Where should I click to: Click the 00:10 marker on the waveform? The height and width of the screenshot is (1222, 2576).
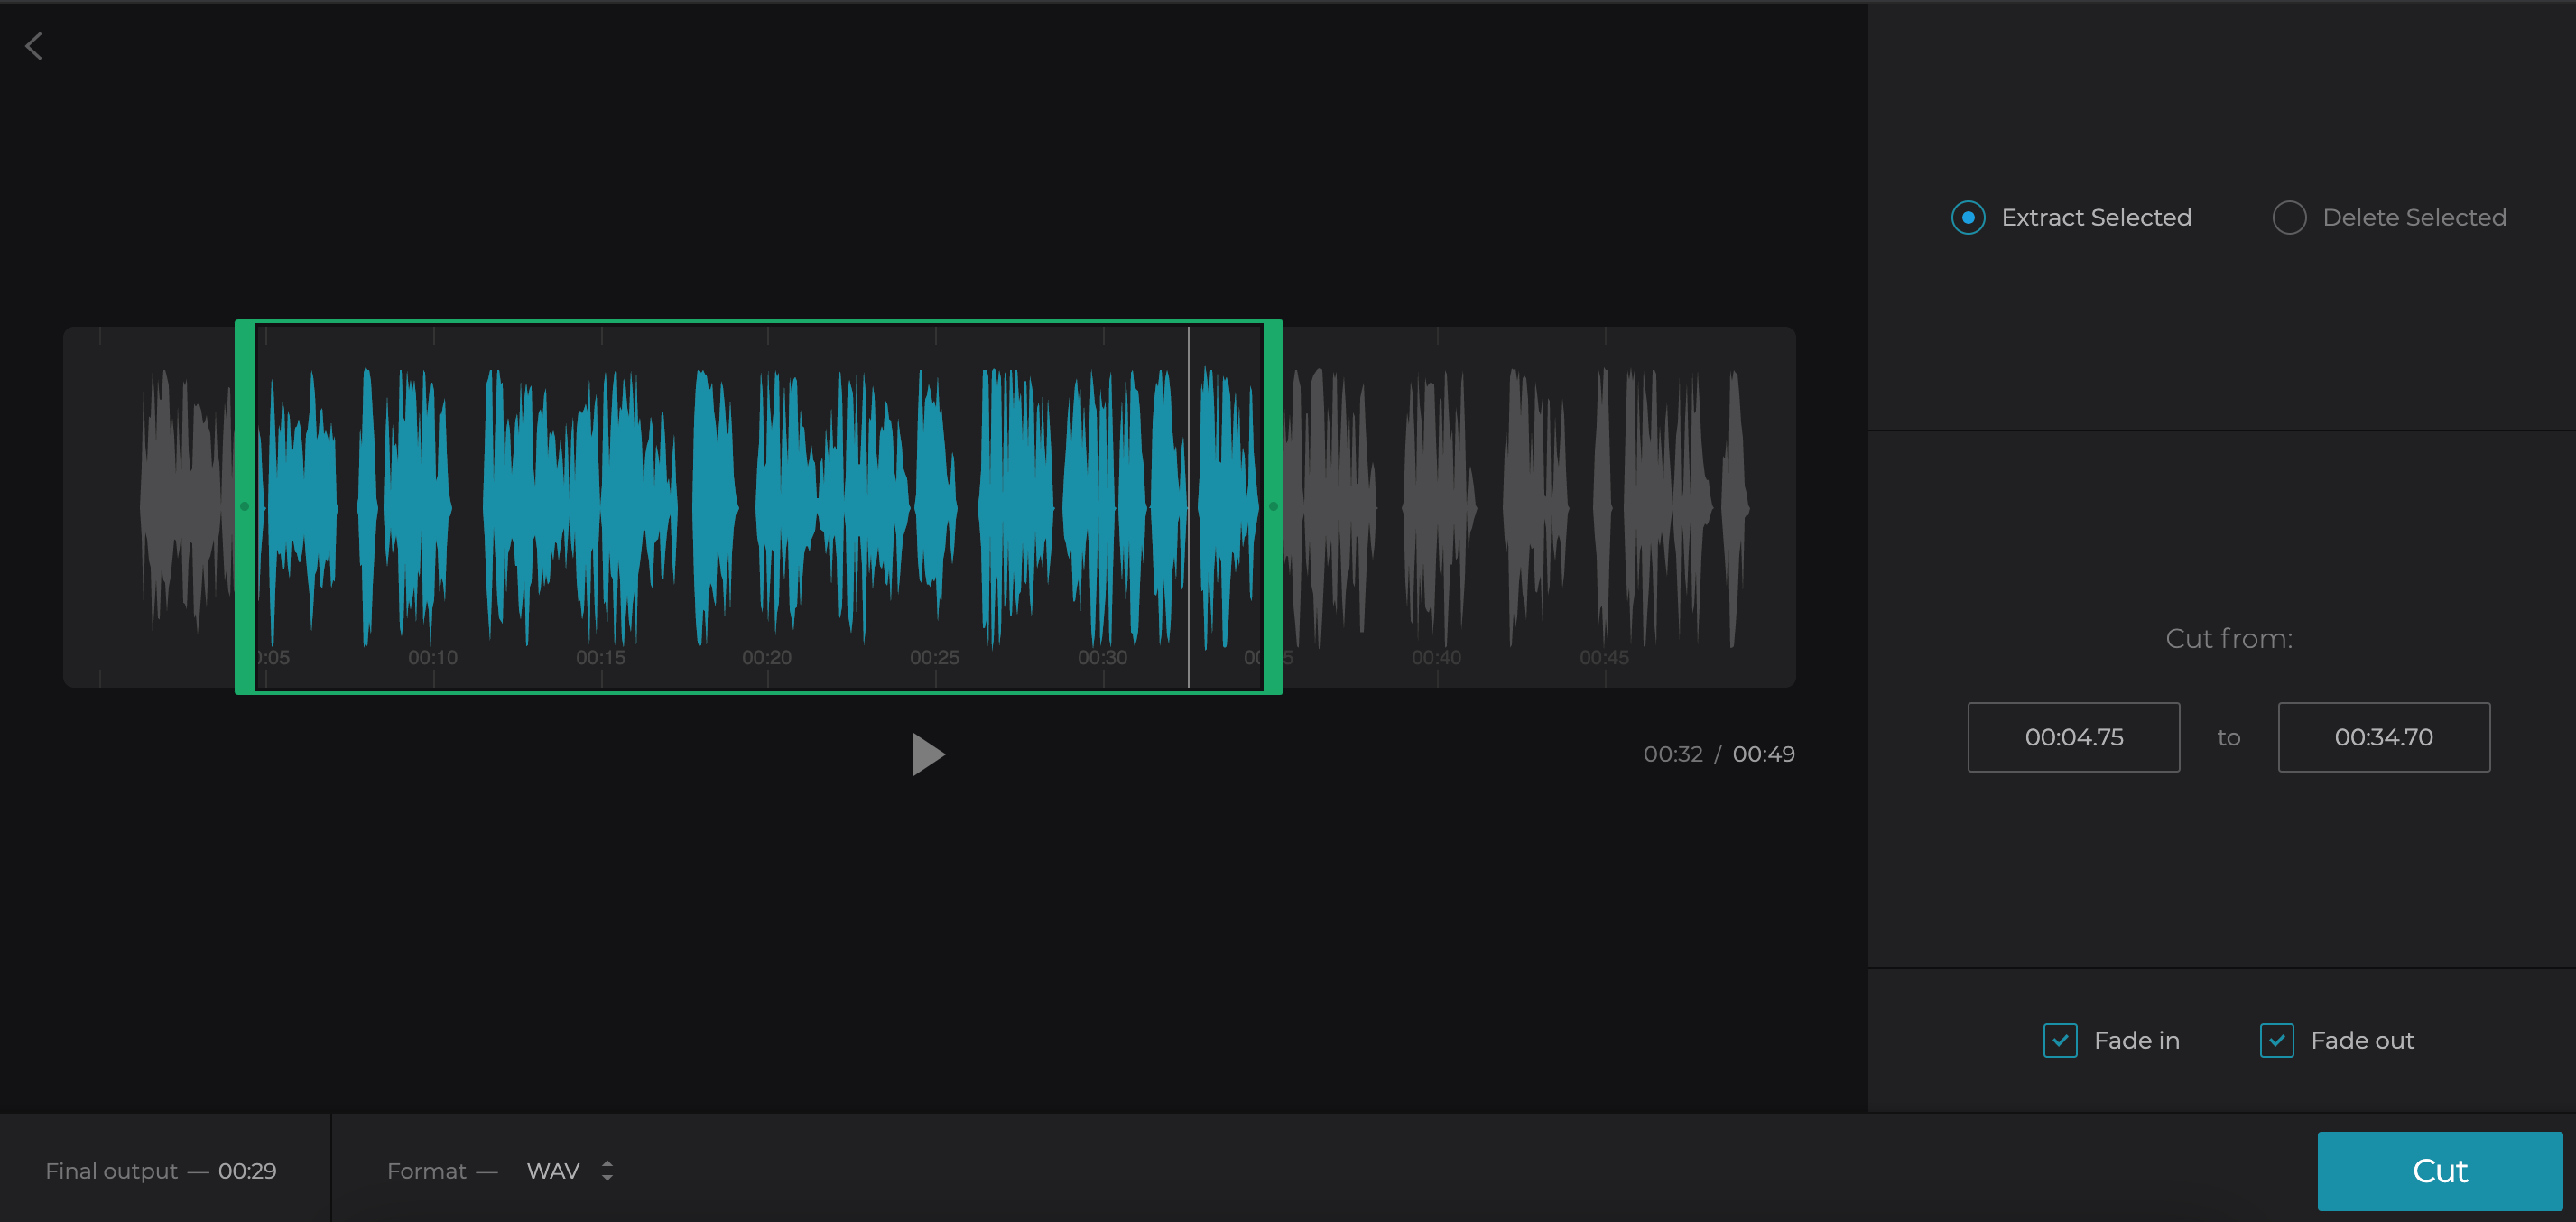432,657
